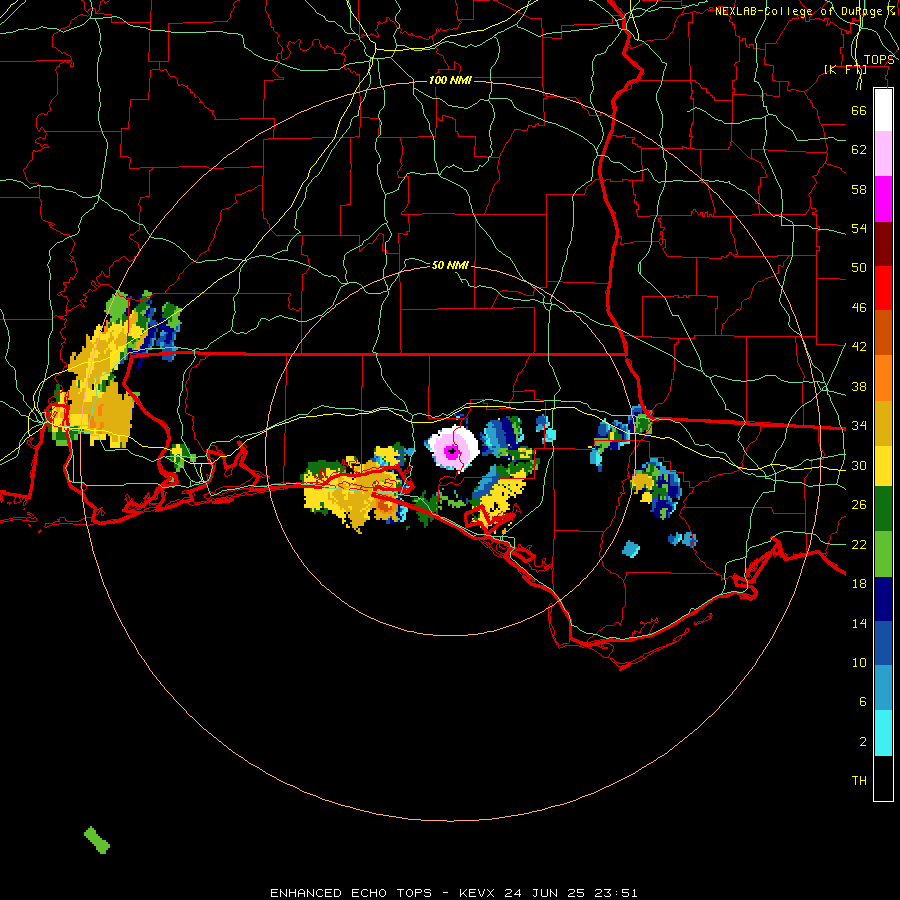Screen dimensions: 900x900
Task: Click the cyan swatch in the legend
Action: (x=883, y=733)
